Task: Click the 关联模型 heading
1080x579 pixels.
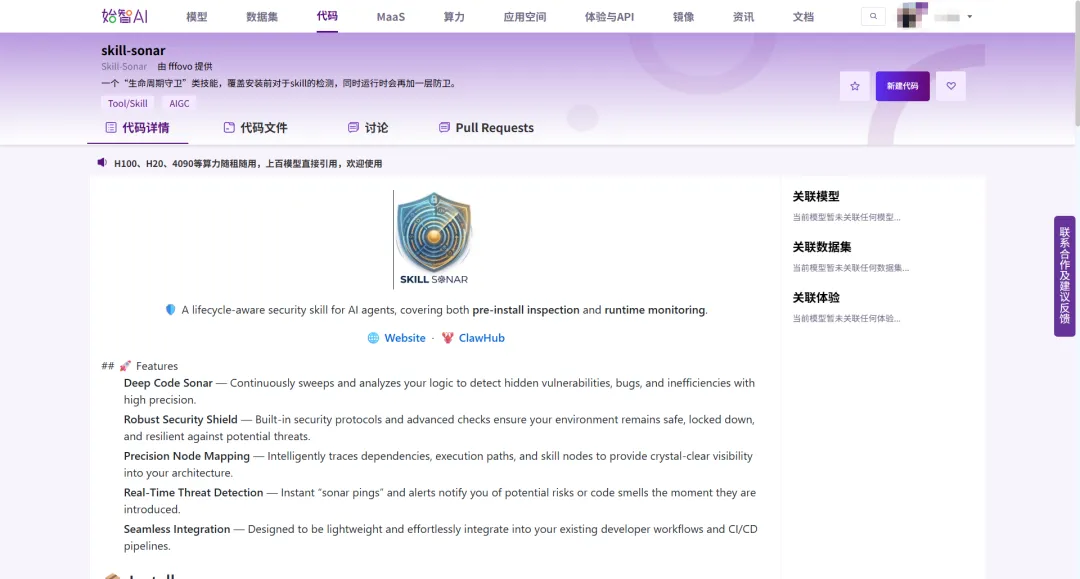Action: point(816,196)
